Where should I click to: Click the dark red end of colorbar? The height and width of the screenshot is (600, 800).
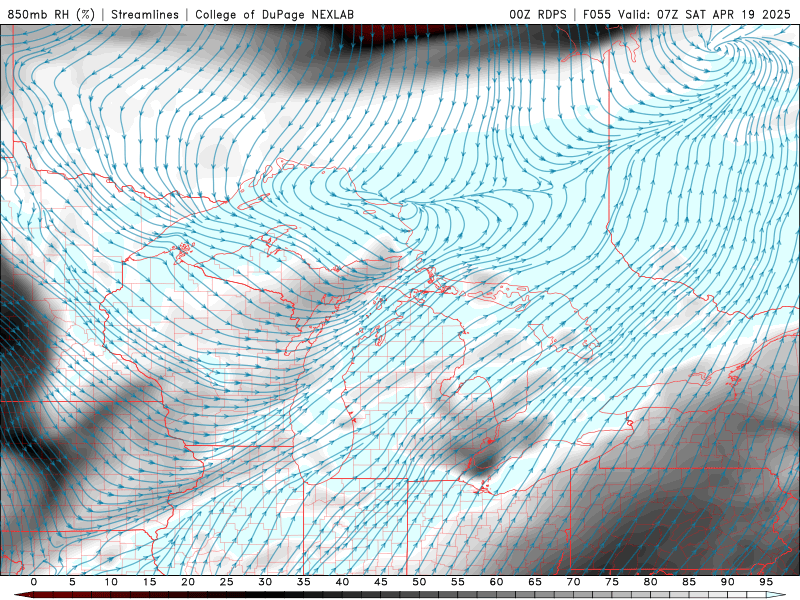(x=23, y=595)
